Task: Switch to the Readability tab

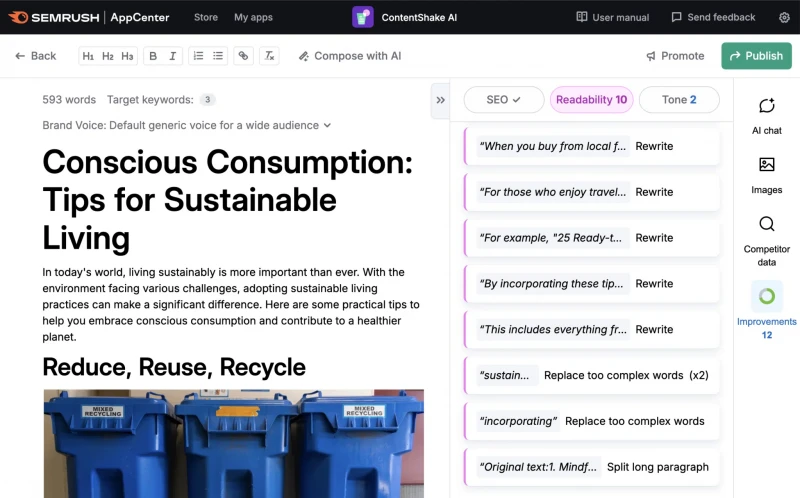Action: point(591,100)
